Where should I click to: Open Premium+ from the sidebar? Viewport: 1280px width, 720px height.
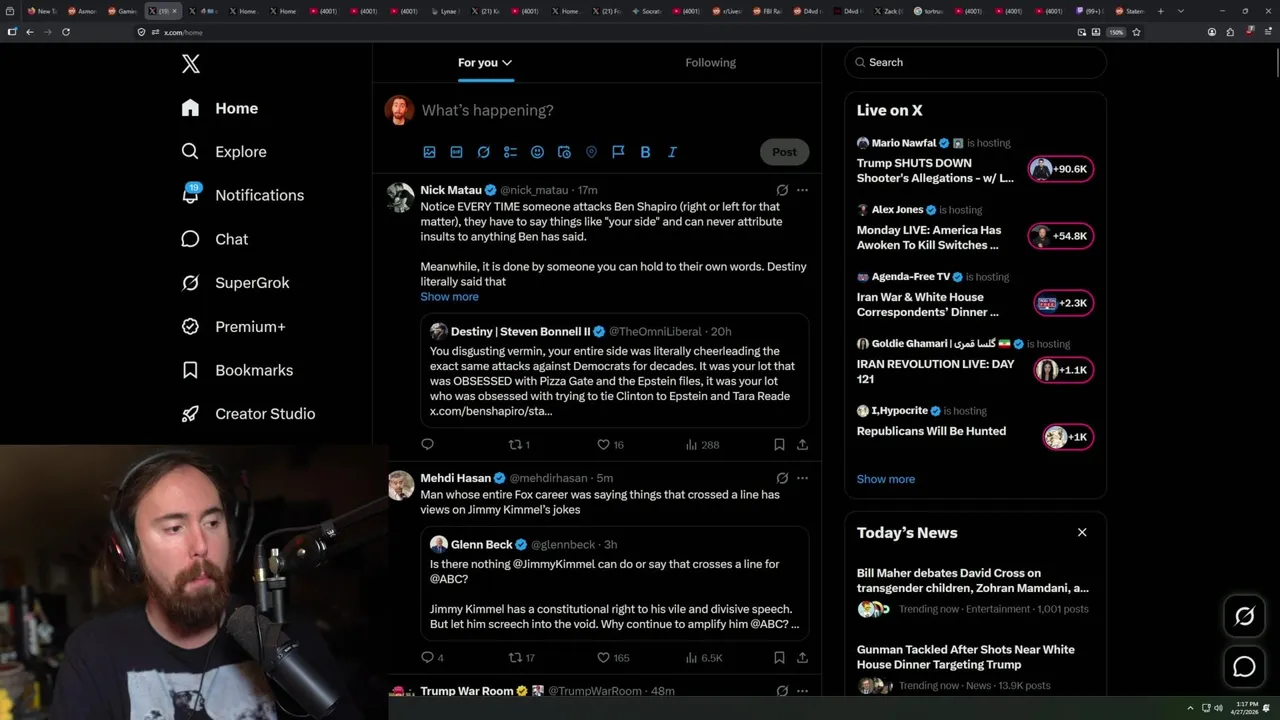[x=234, y=327]
